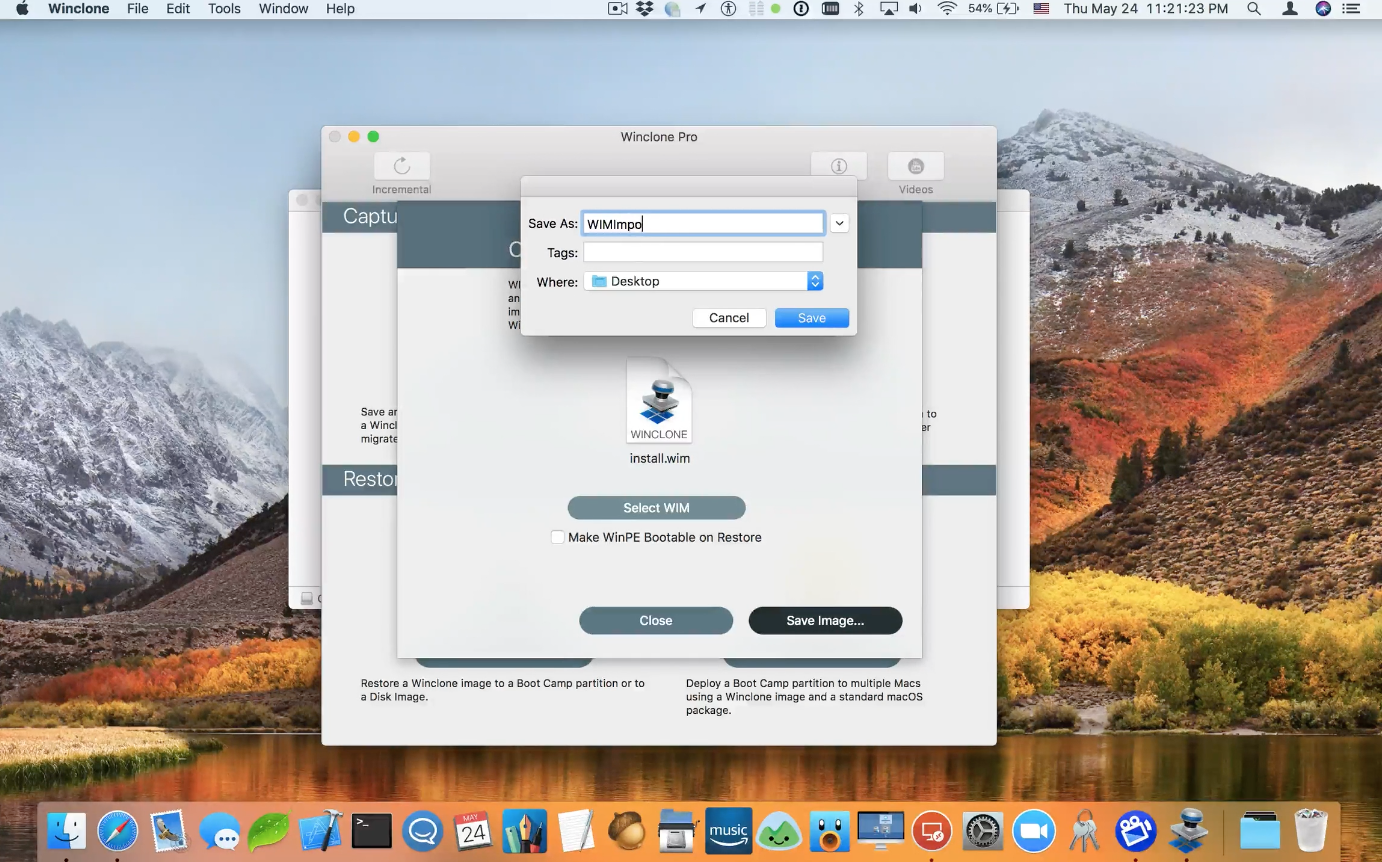Expand the save dialog with the chevron

pyautogui.click(x=839, y=224)
